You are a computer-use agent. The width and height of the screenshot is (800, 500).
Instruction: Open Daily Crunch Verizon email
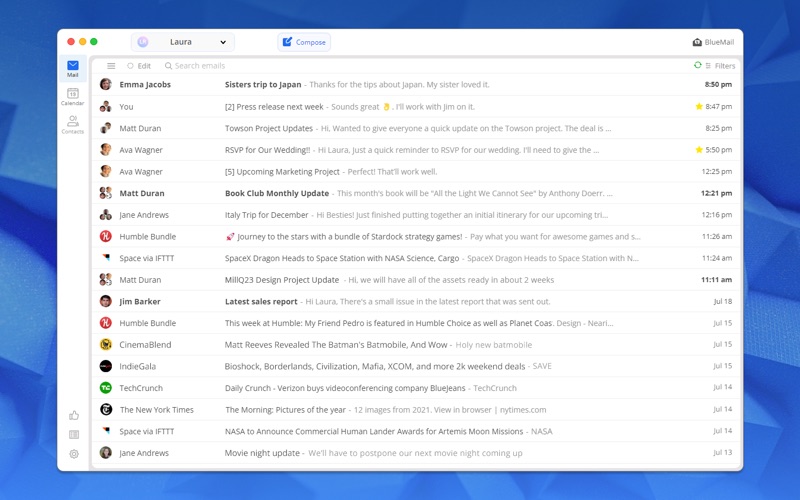point(416,388)
